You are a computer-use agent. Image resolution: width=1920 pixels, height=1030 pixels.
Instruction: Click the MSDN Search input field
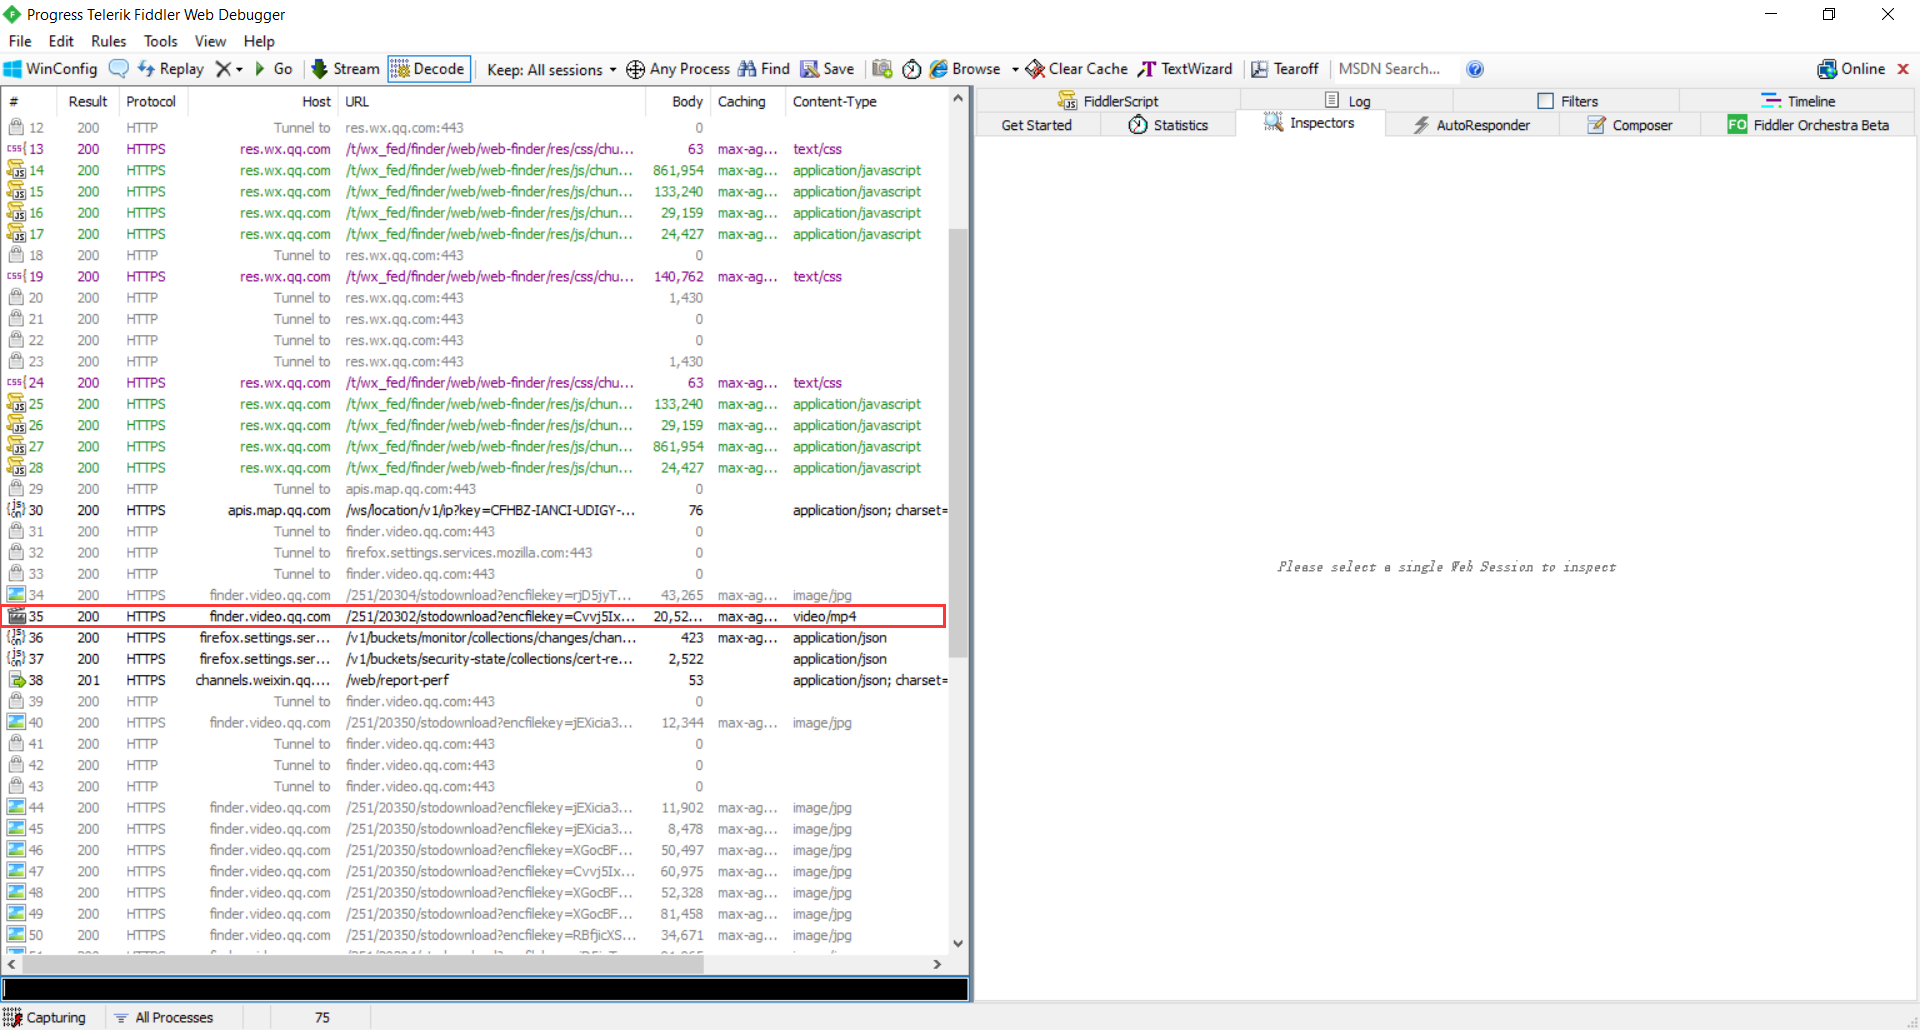1392,69
